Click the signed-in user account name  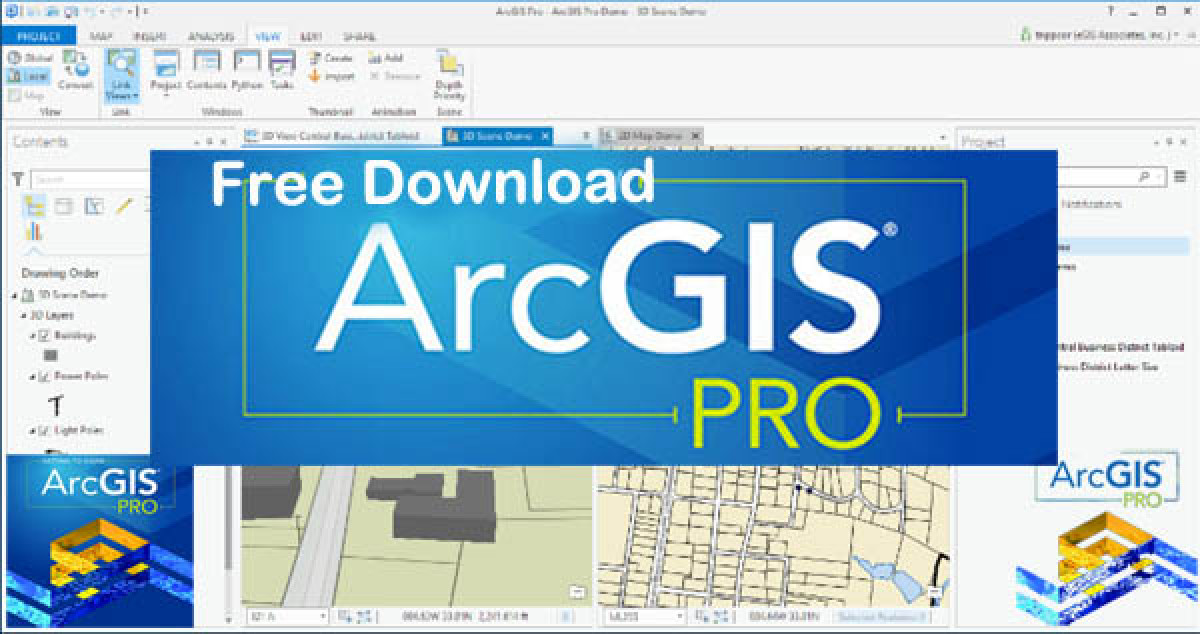(x=1105, y=34)
